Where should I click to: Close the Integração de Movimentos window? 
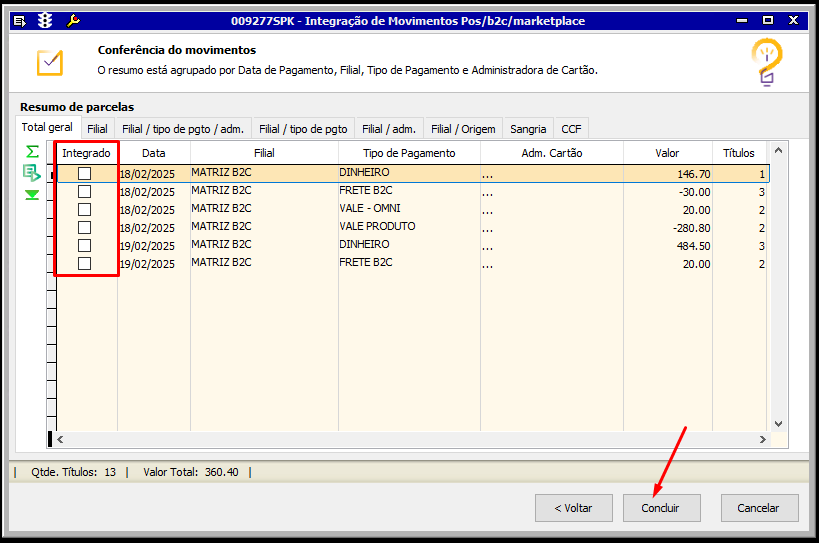793,20
